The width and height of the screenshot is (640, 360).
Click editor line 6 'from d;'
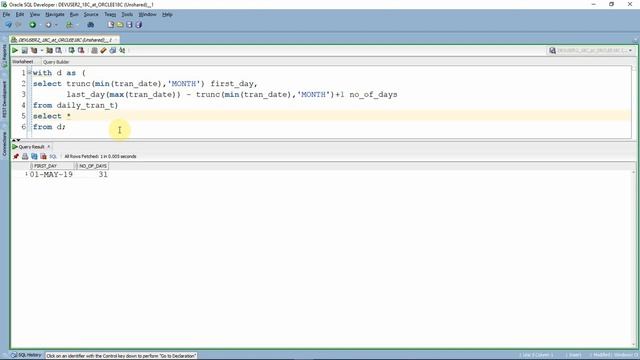click(49, 127)
